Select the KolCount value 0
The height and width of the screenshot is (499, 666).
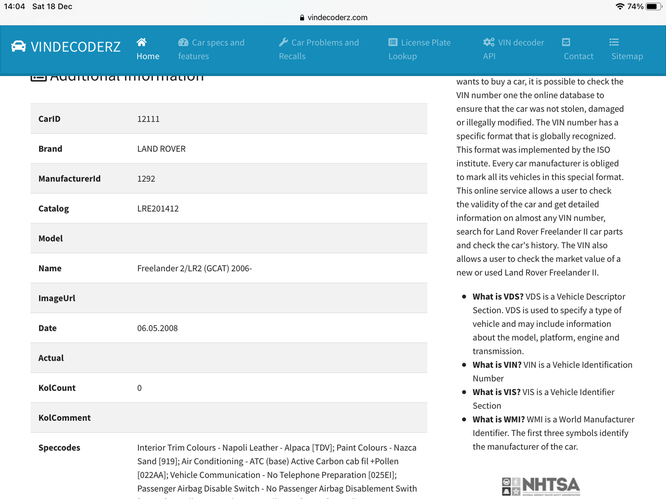pyautogui.click(x=139, y=388)
